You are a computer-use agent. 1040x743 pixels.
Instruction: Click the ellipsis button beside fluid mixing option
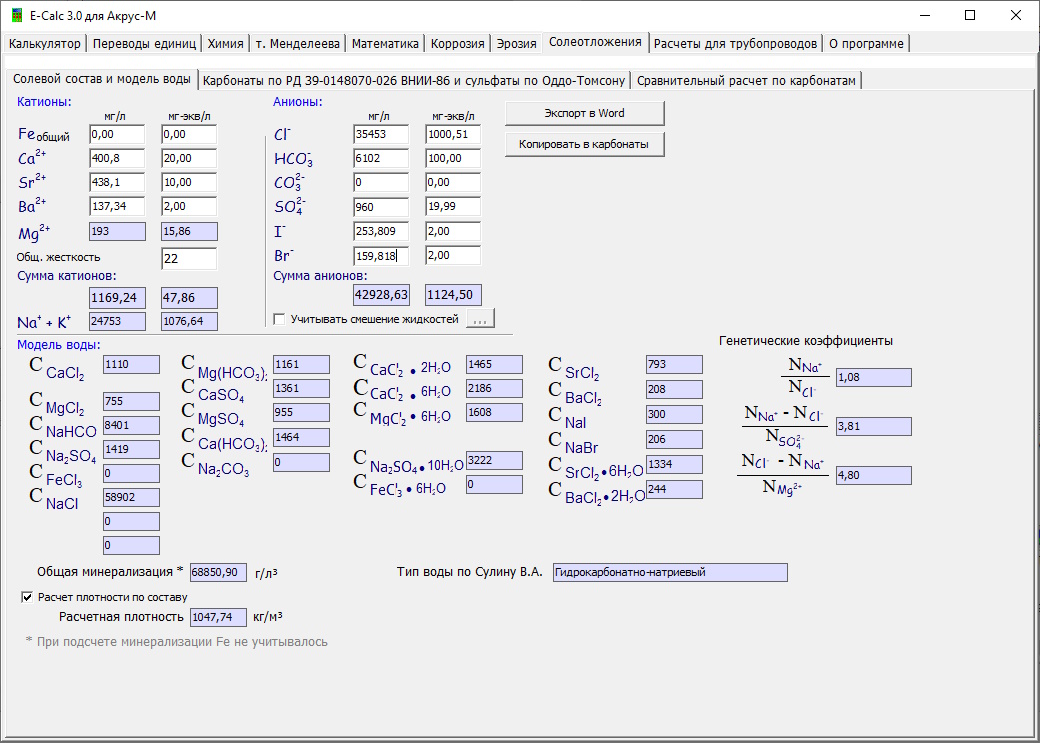tap(480, 319)
